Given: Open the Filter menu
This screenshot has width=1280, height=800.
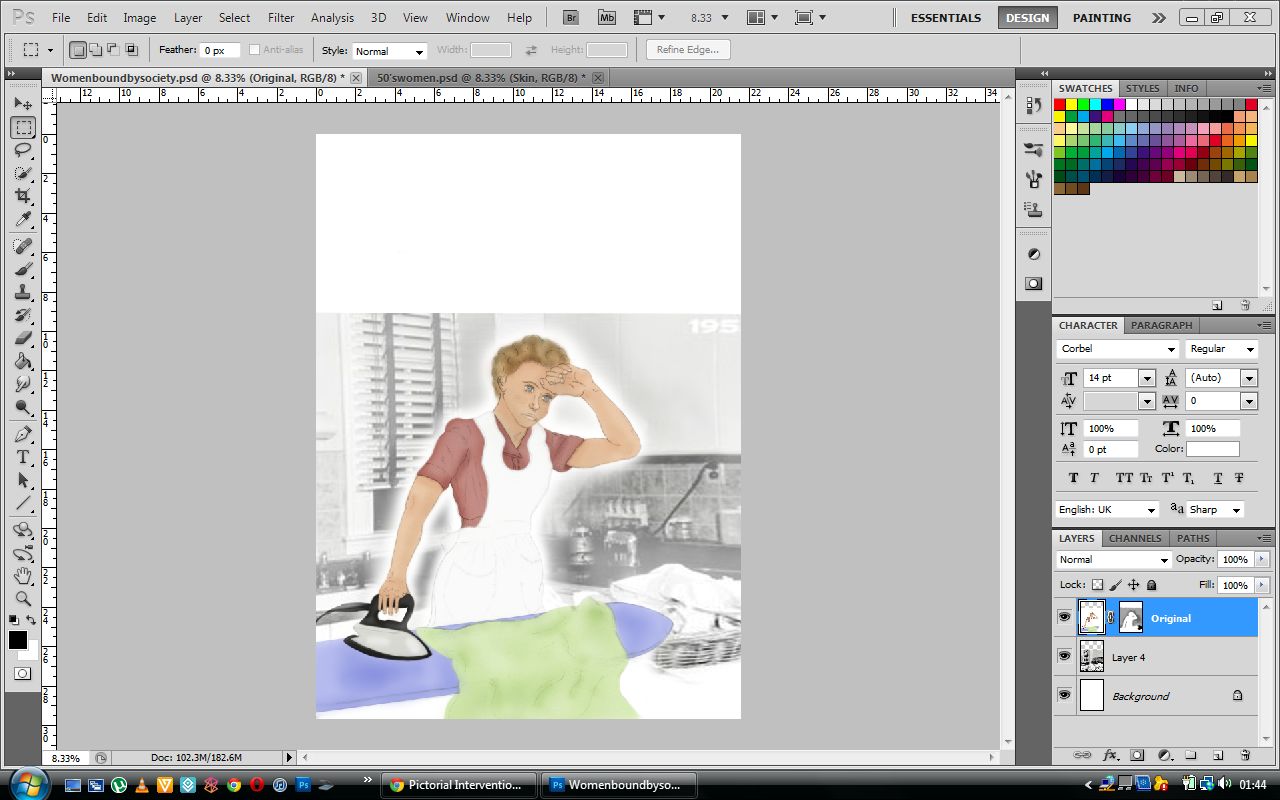Looking at the screenshot, I should [281, 18].
